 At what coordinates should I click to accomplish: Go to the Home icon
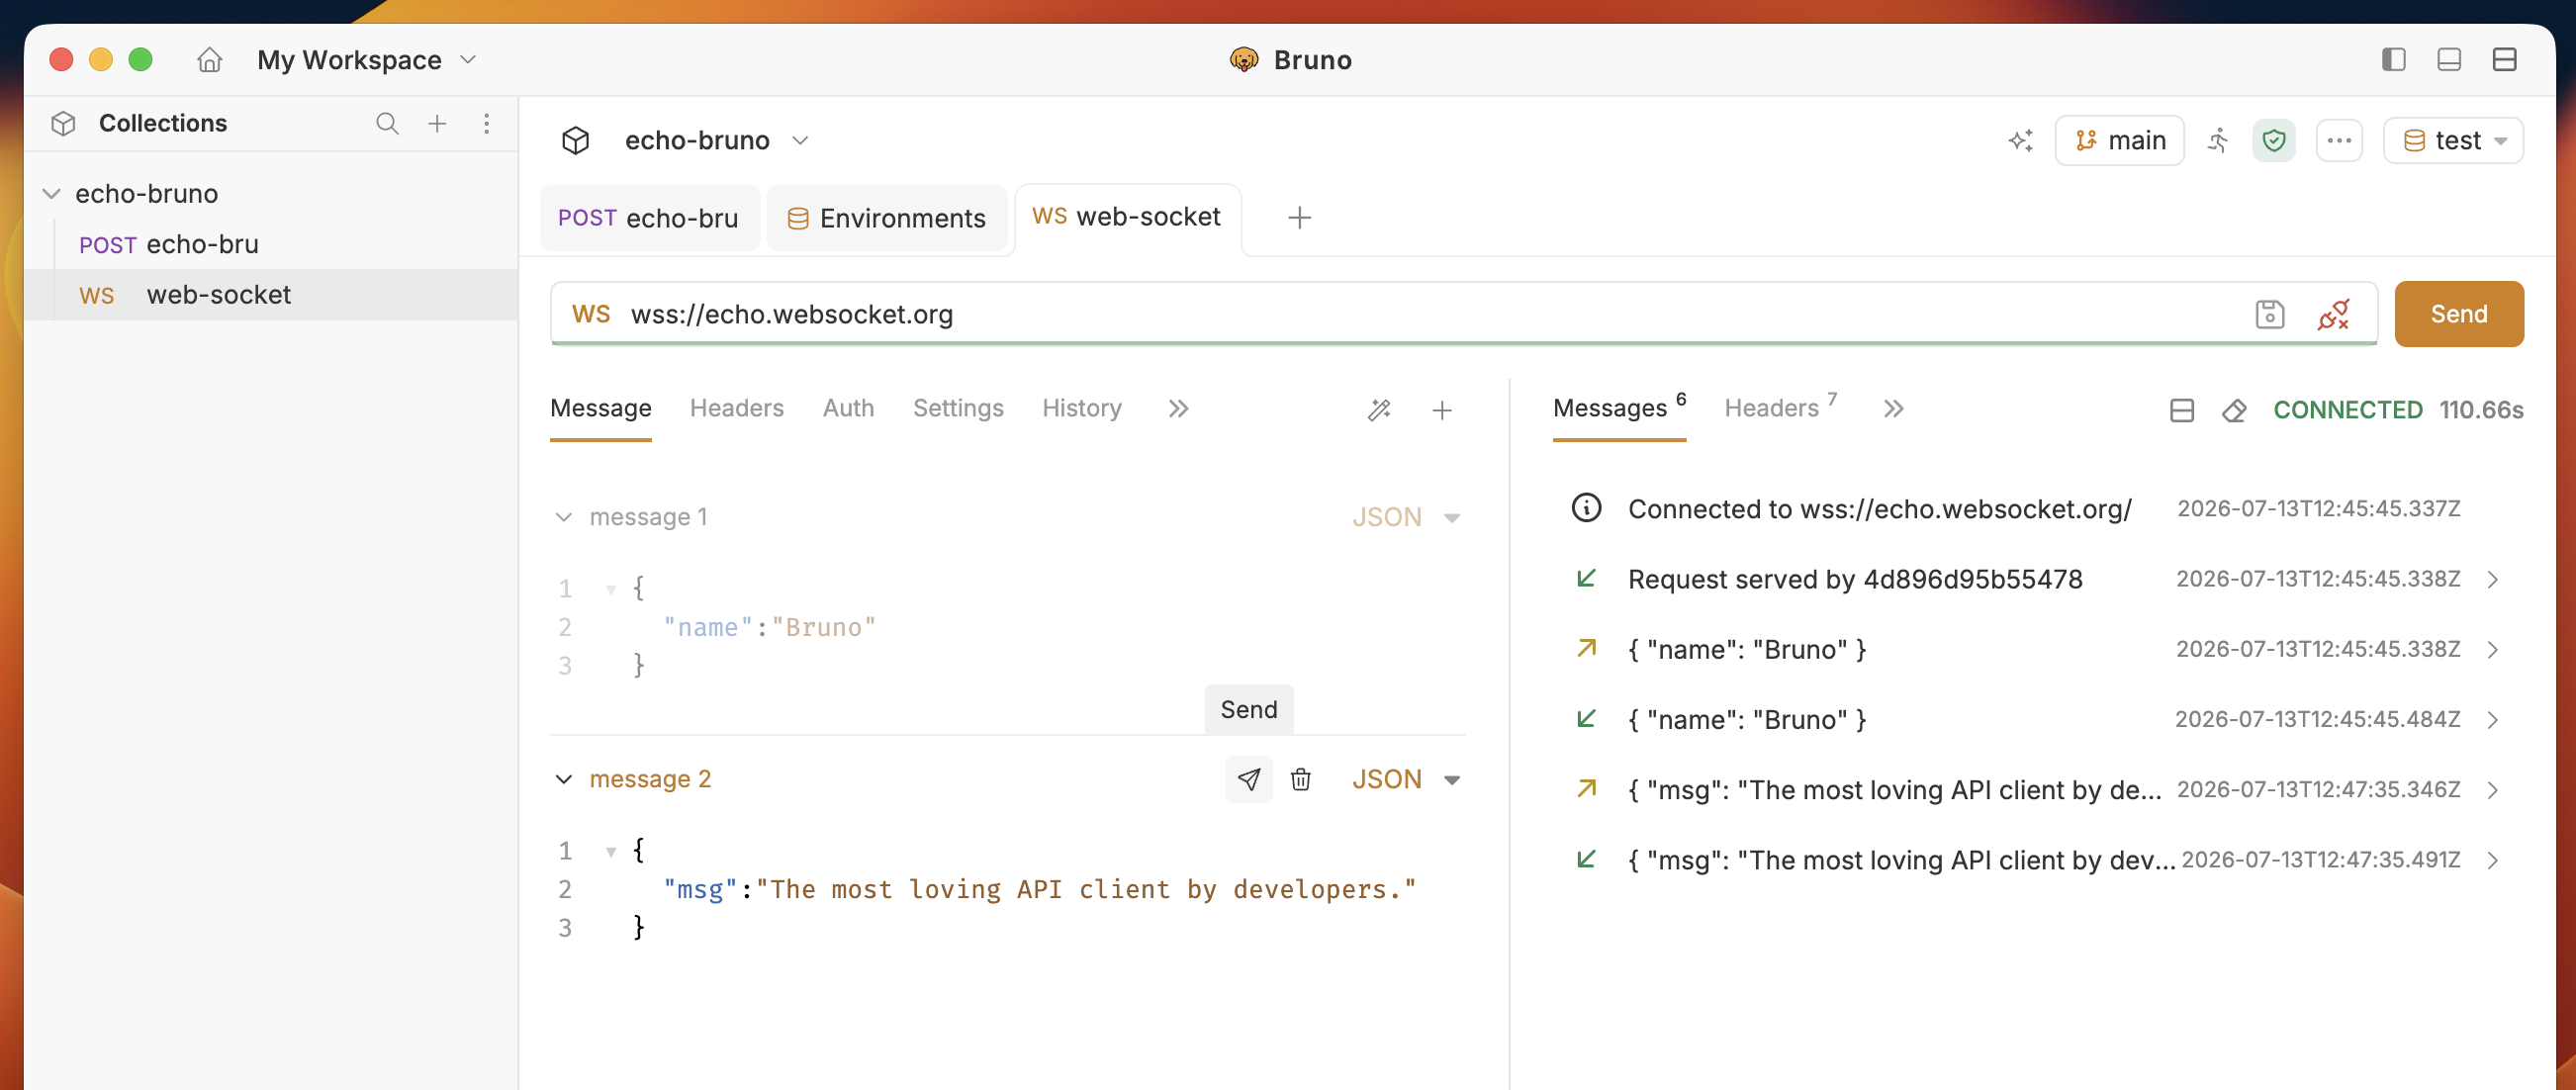point(209,60)
